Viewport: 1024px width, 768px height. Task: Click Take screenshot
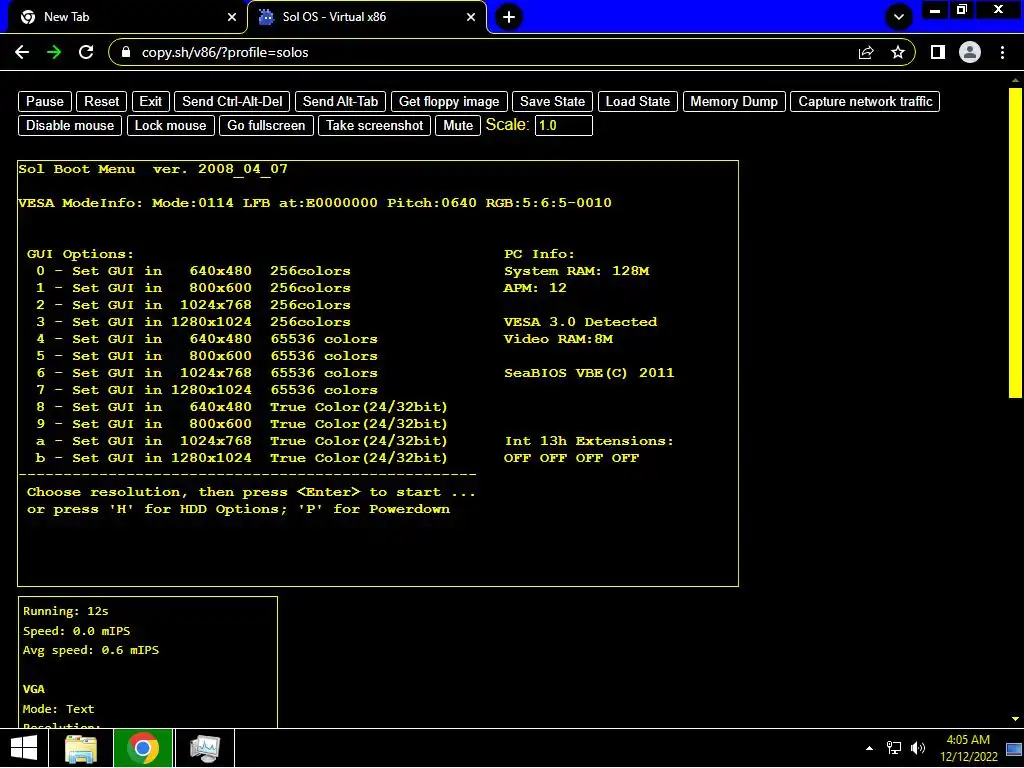pyautogui.click(x=375, y=125)
